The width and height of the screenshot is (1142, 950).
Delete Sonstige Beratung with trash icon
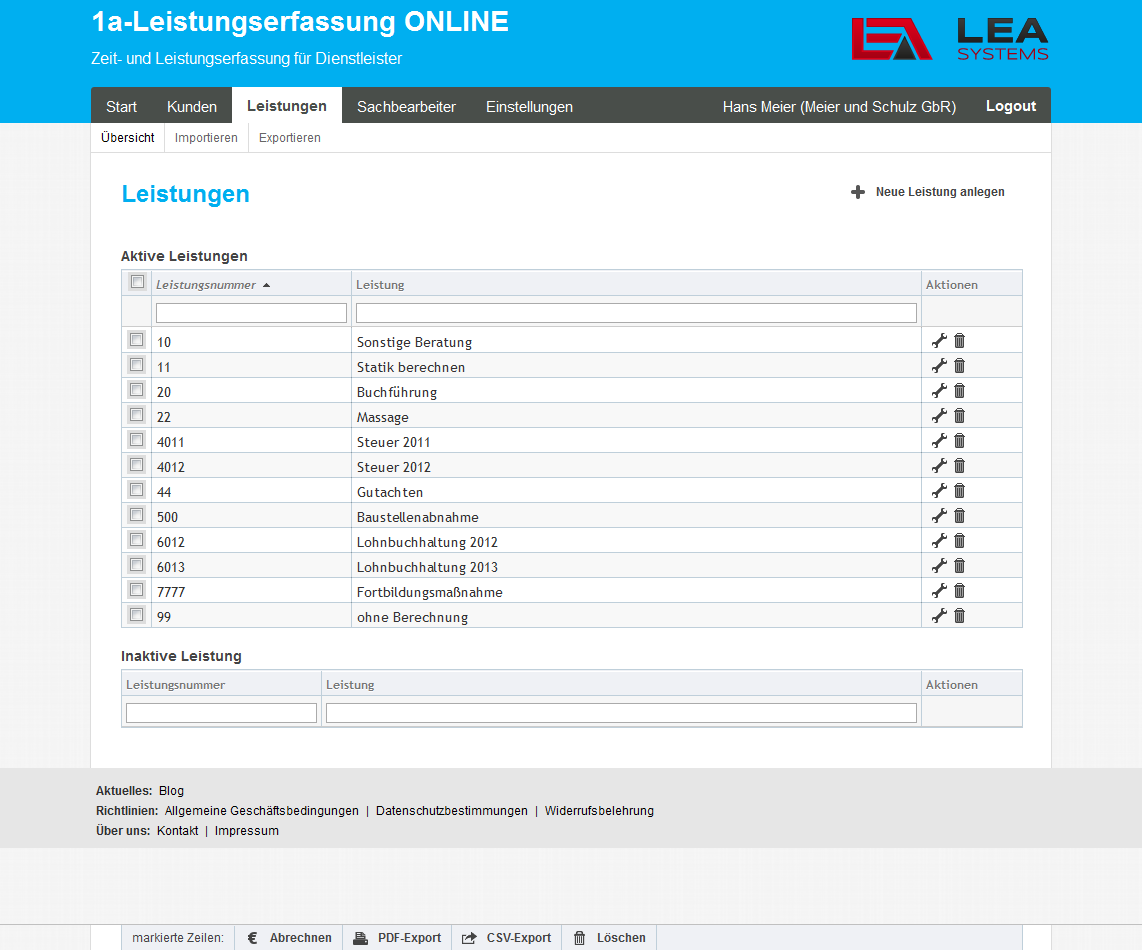tap(959, 340)
